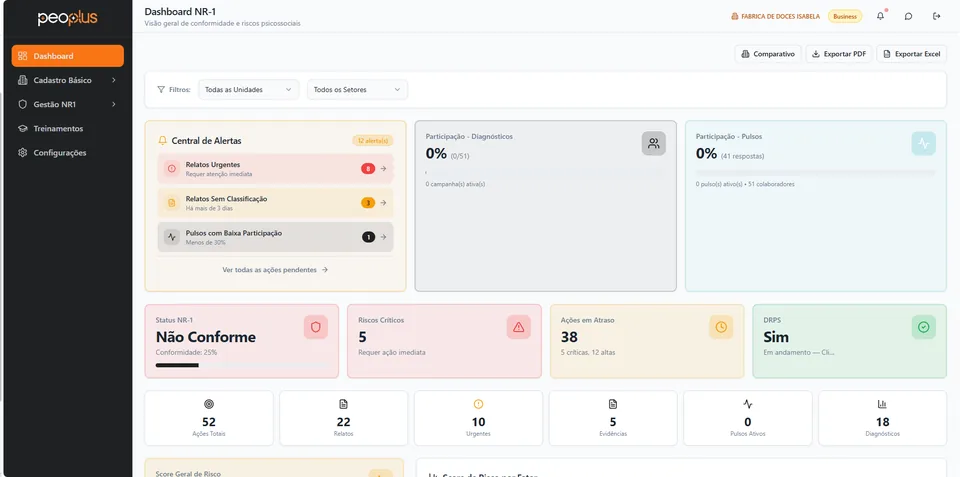Click the Cadastro Básico building icon
The width and height of the screenshot is (960, 477).
tap(23, 80)
